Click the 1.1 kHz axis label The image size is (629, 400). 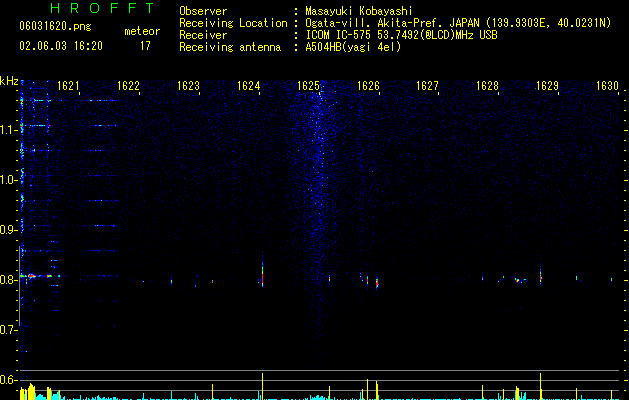click(x=8, y=130)
